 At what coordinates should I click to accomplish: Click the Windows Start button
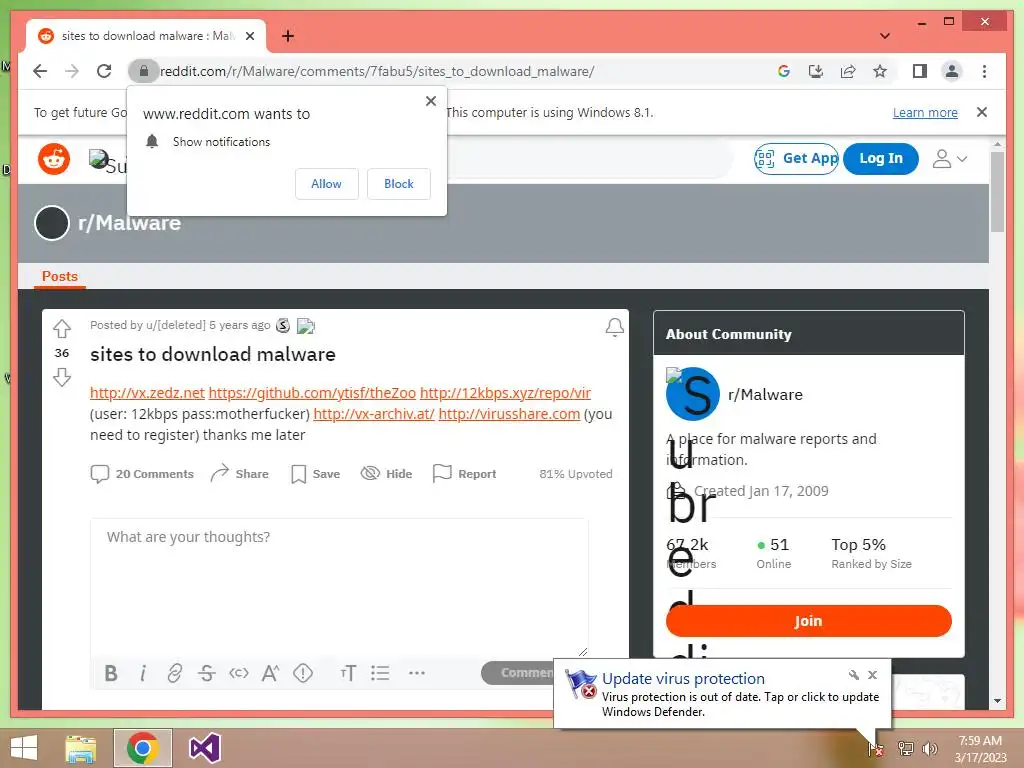pos(24,748)
